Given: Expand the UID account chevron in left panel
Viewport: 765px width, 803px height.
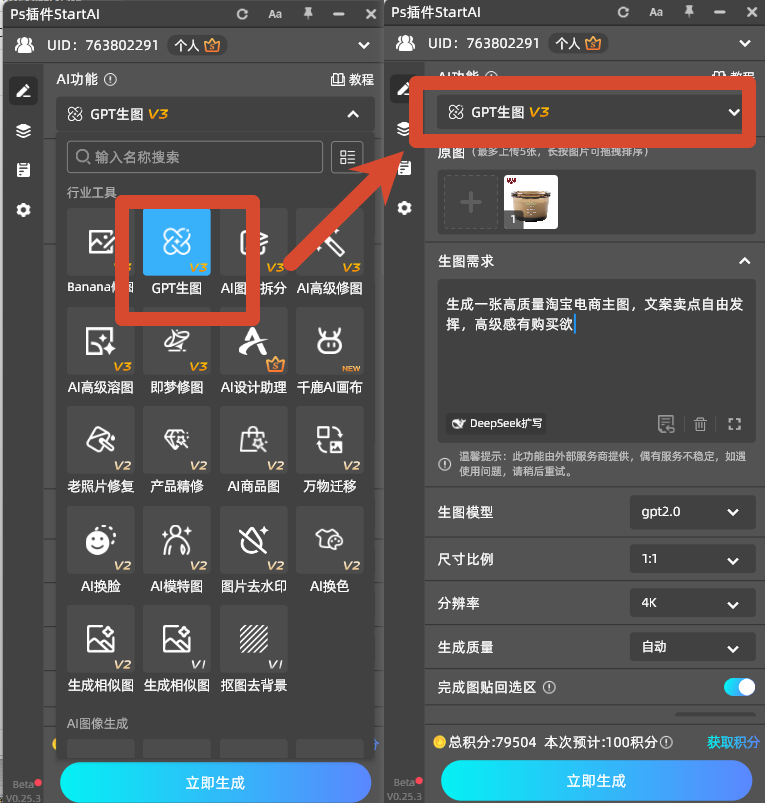Looking at the screenshot, I should (364, 45).
